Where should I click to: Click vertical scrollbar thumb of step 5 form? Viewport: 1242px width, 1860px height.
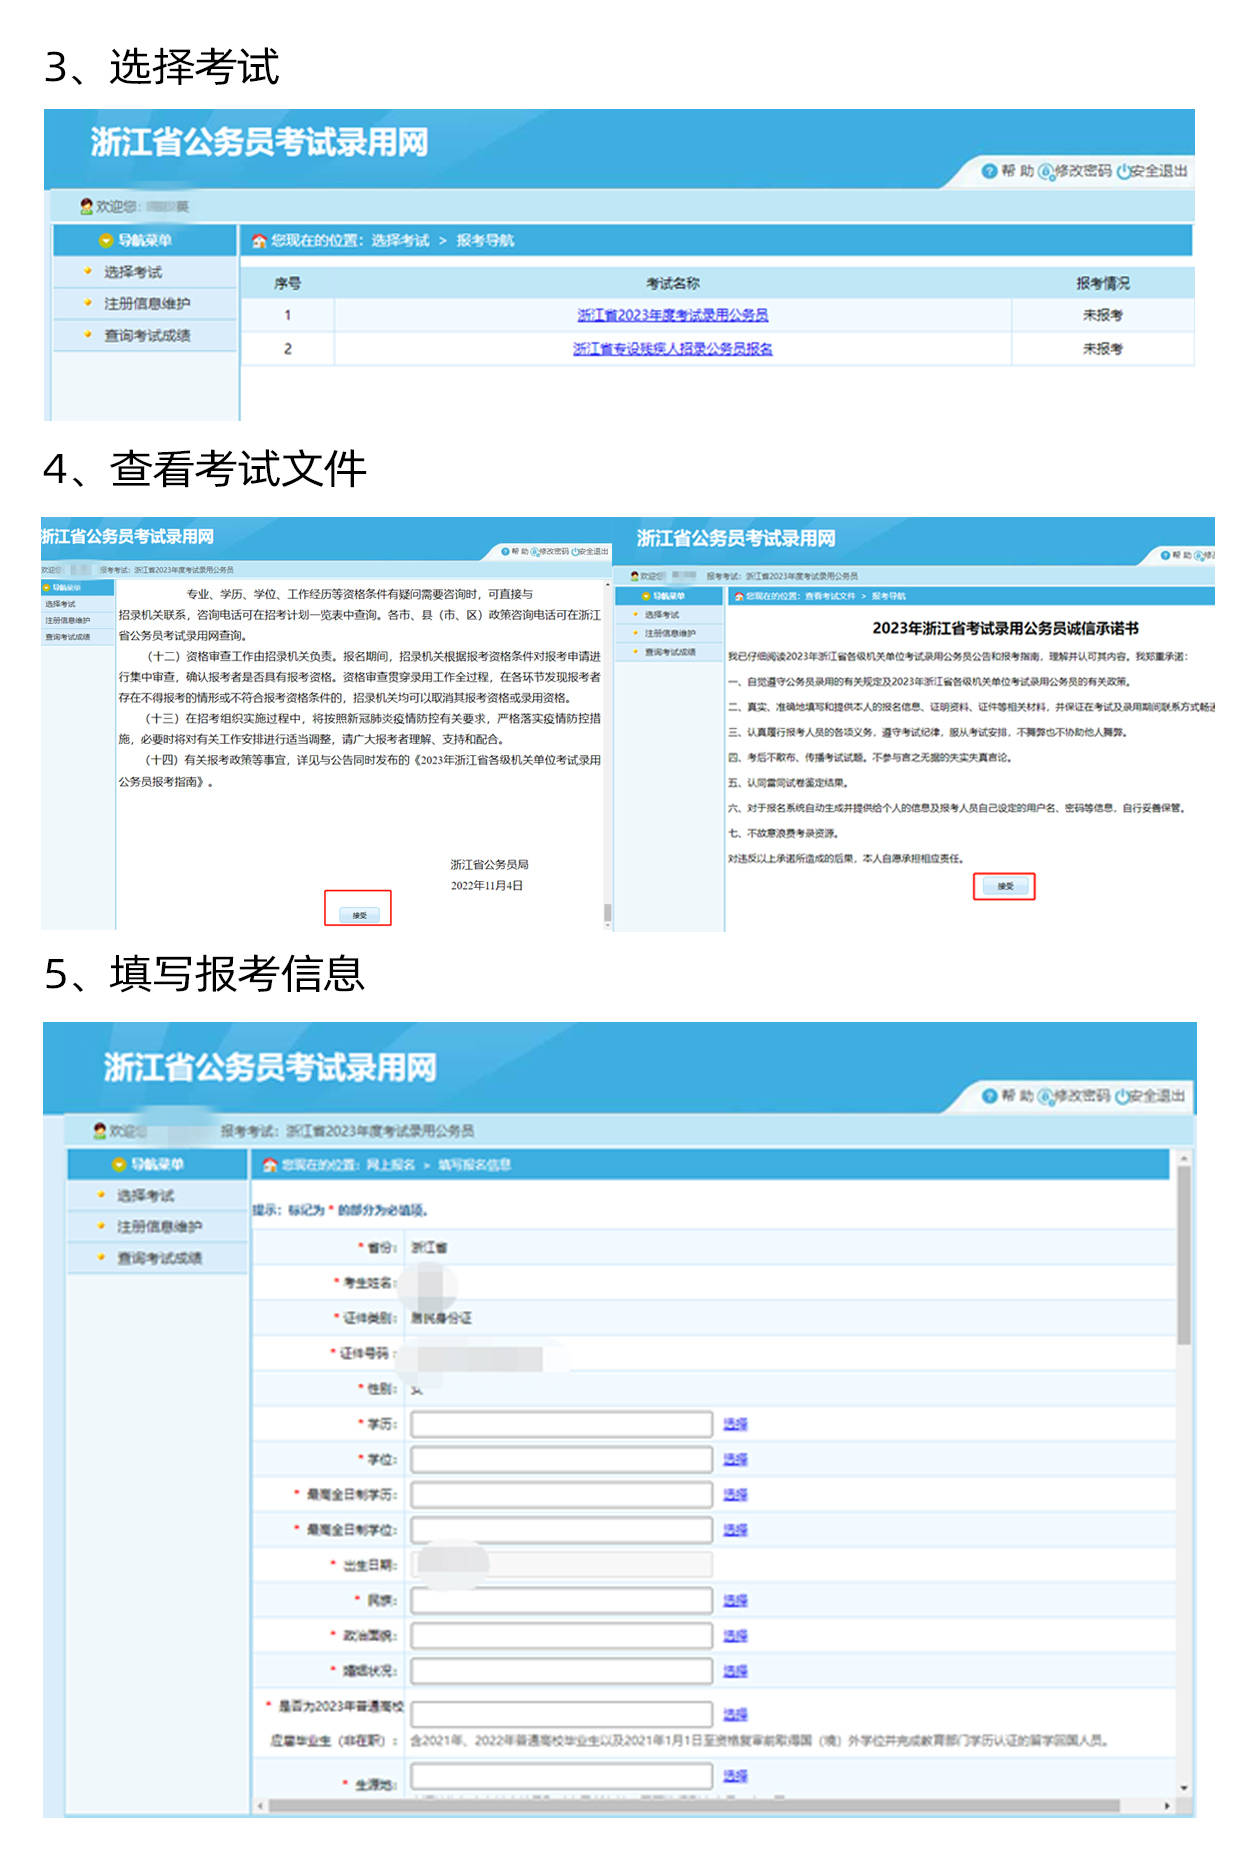(x=1184, y=1256)
